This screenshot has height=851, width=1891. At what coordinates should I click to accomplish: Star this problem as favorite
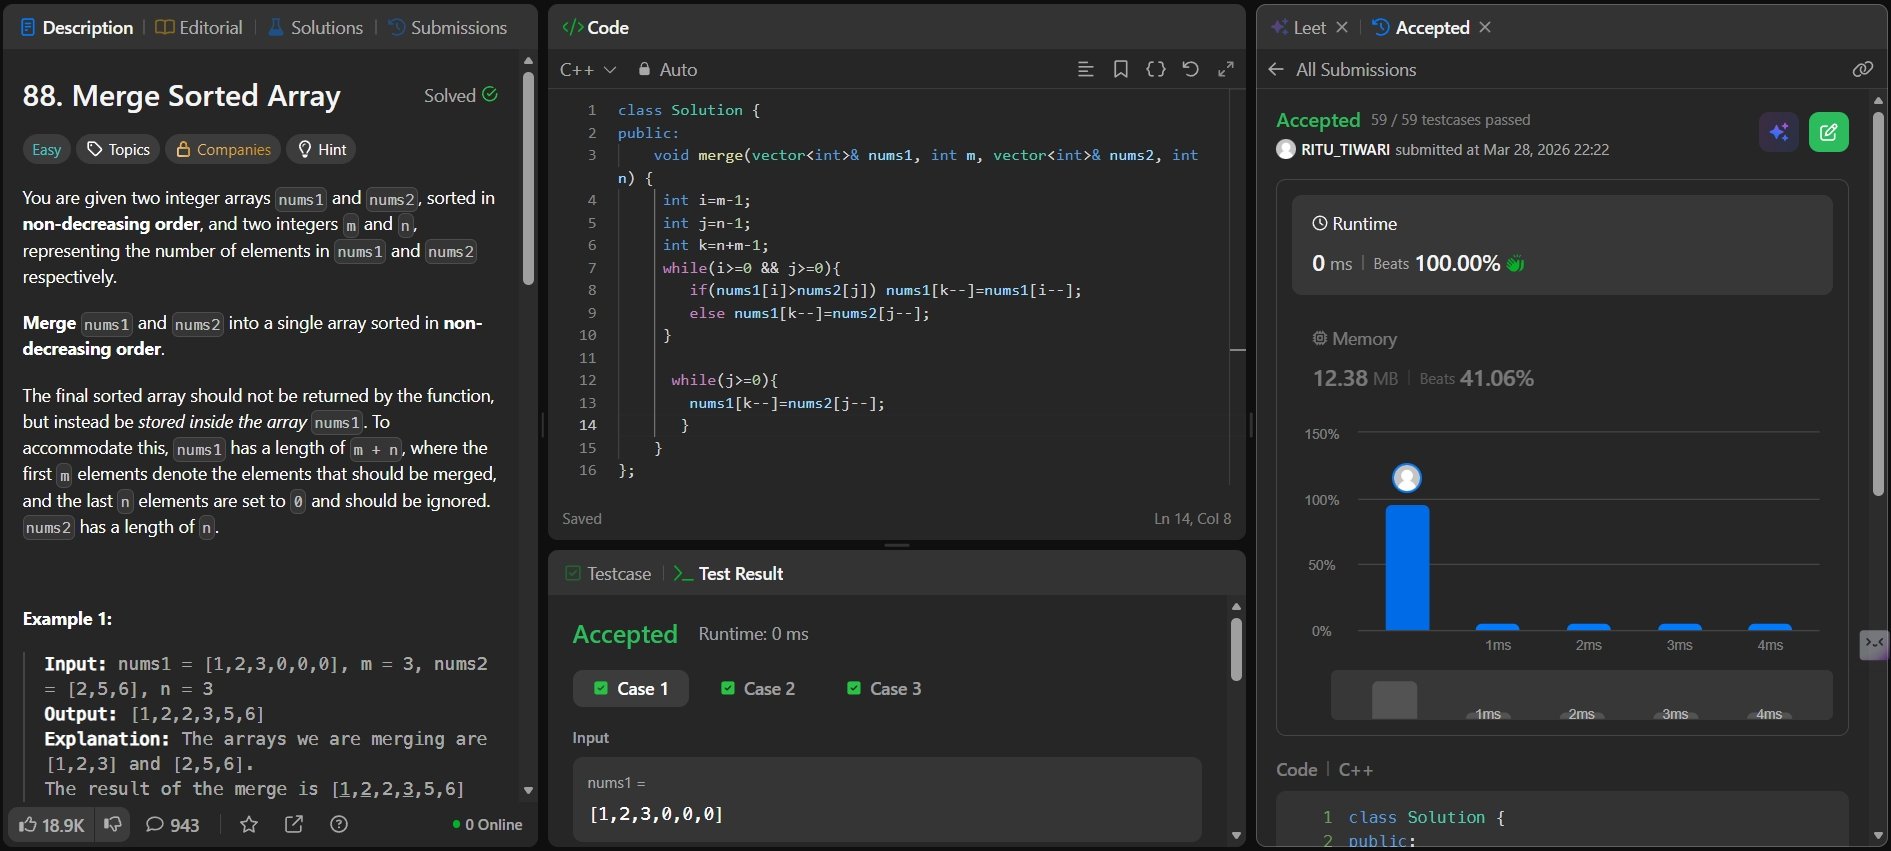click(249, 824)
